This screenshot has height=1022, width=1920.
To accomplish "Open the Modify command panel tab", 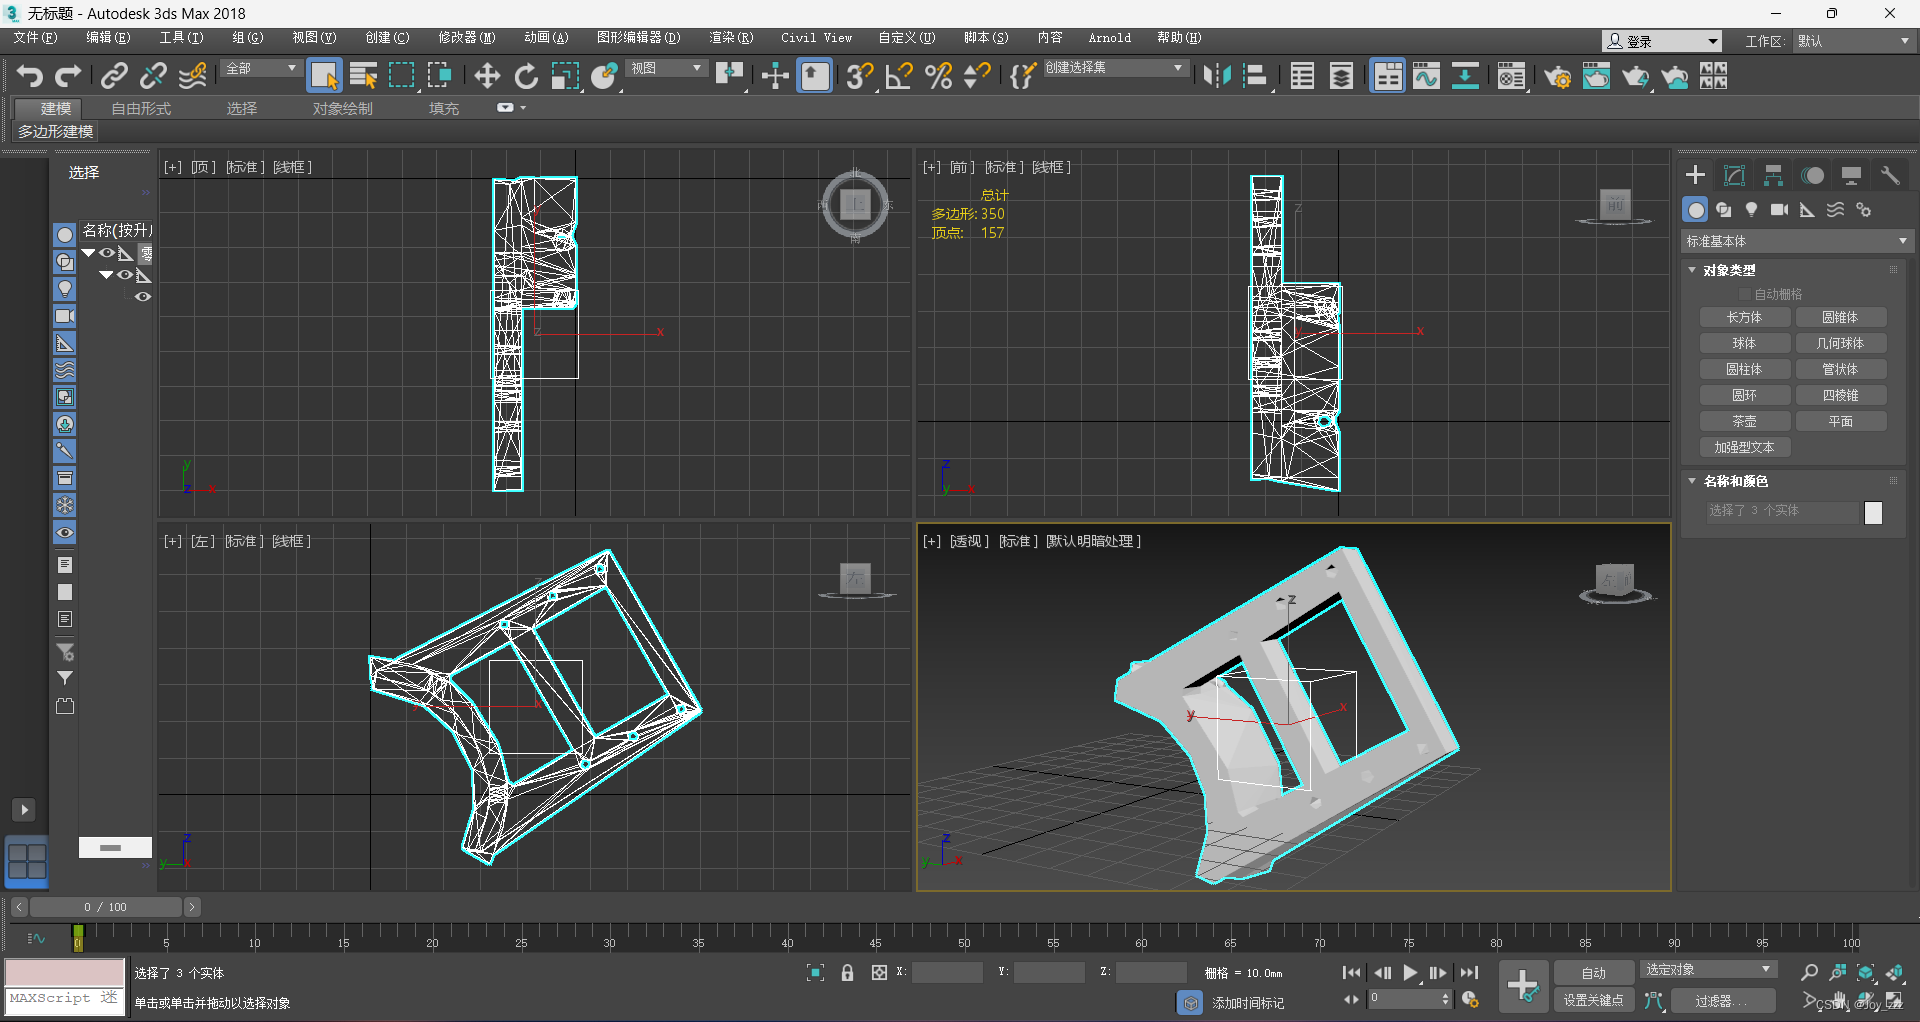I will point(1734,176).
